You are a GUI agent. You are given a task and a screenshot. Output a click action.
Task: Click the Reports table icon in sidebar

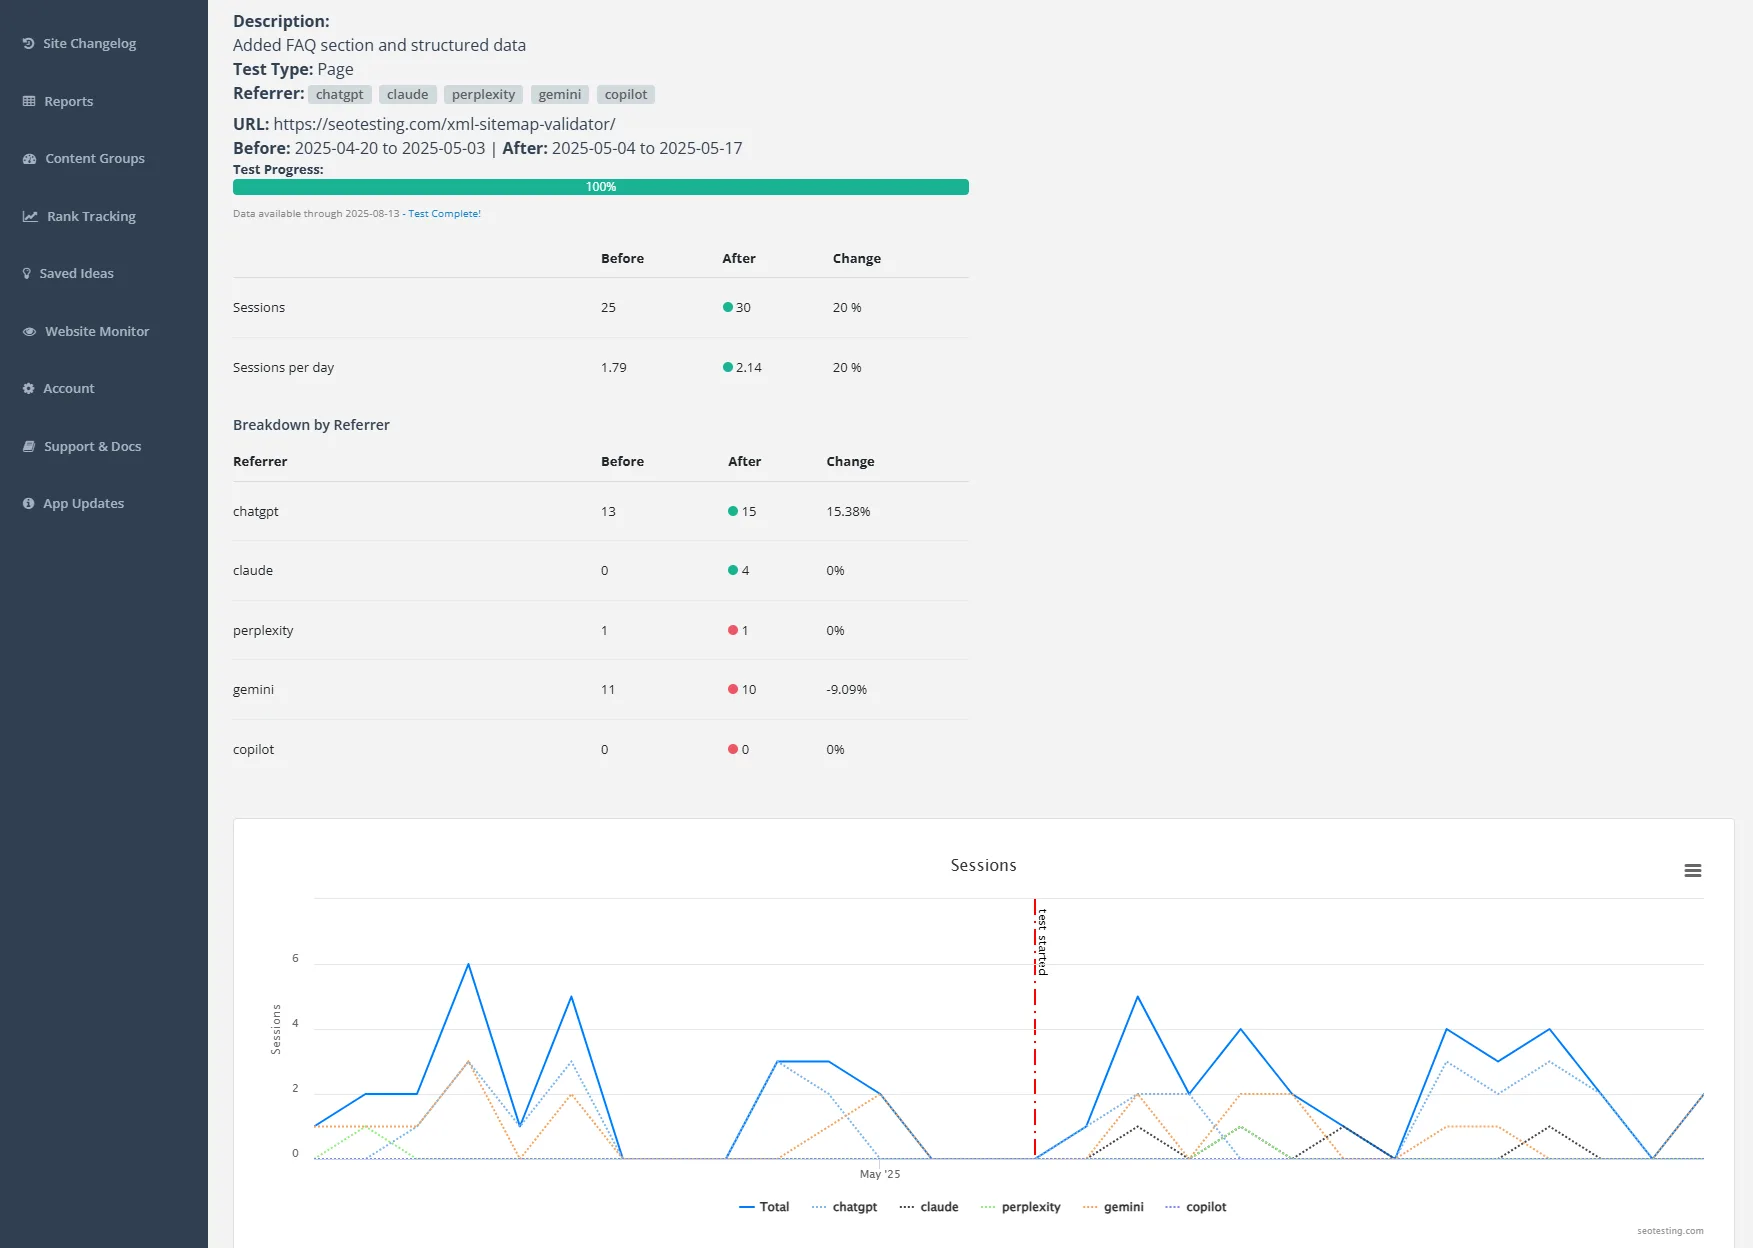[x=29, y=102]
